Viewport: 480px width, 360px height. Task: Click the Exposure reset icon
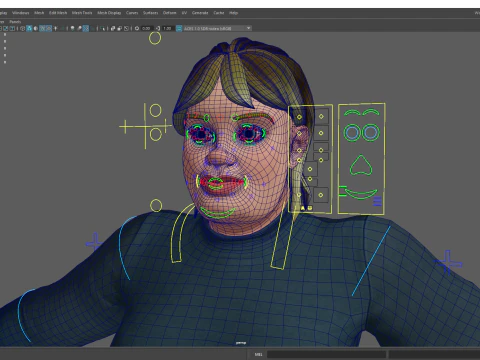coord(137,28)
